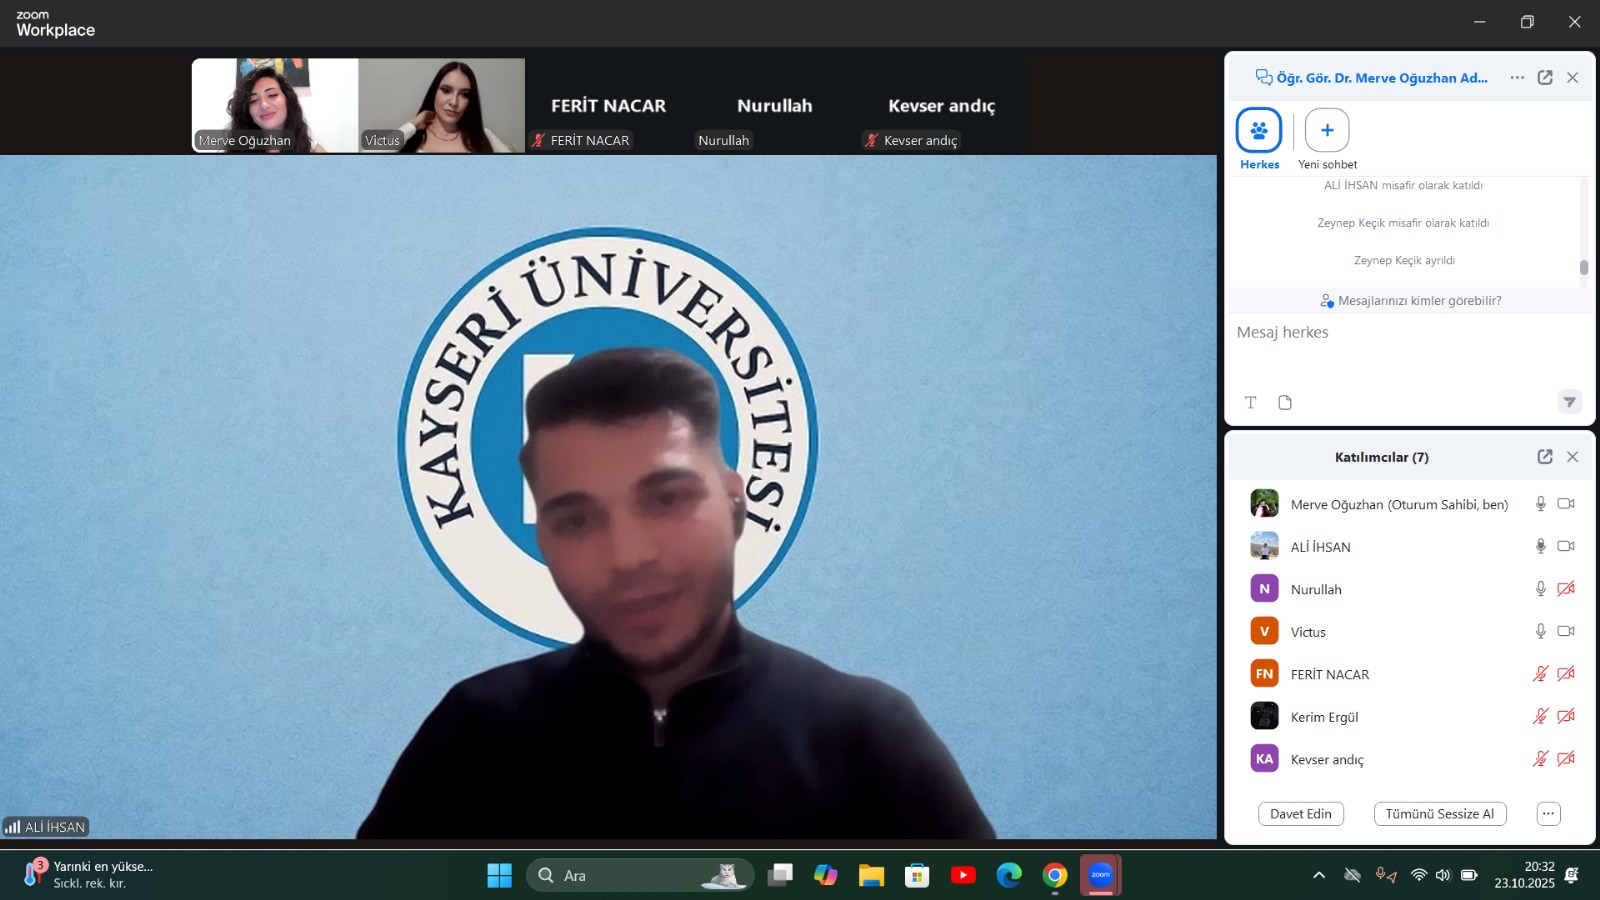Click the file attachment icon in chat
This screenshot has width=1600, height=900.
pyautogui.click(x=1285, y=402)
